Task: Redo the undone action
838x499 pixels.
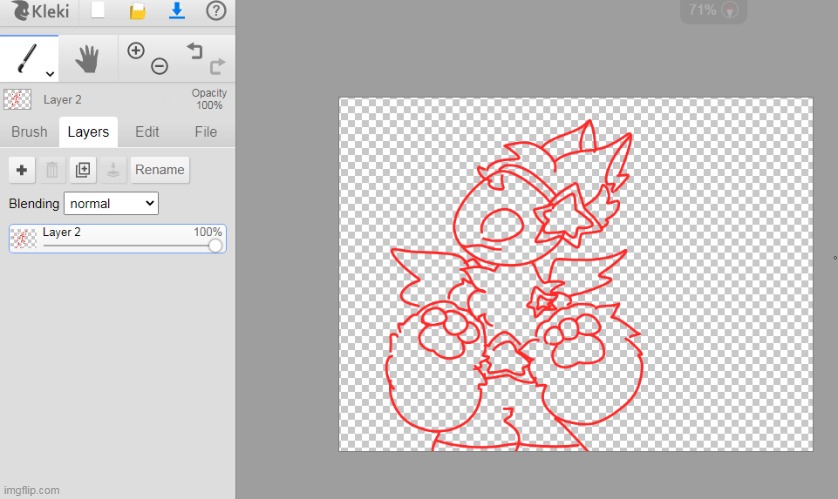Action: click(x=217, y=66)
